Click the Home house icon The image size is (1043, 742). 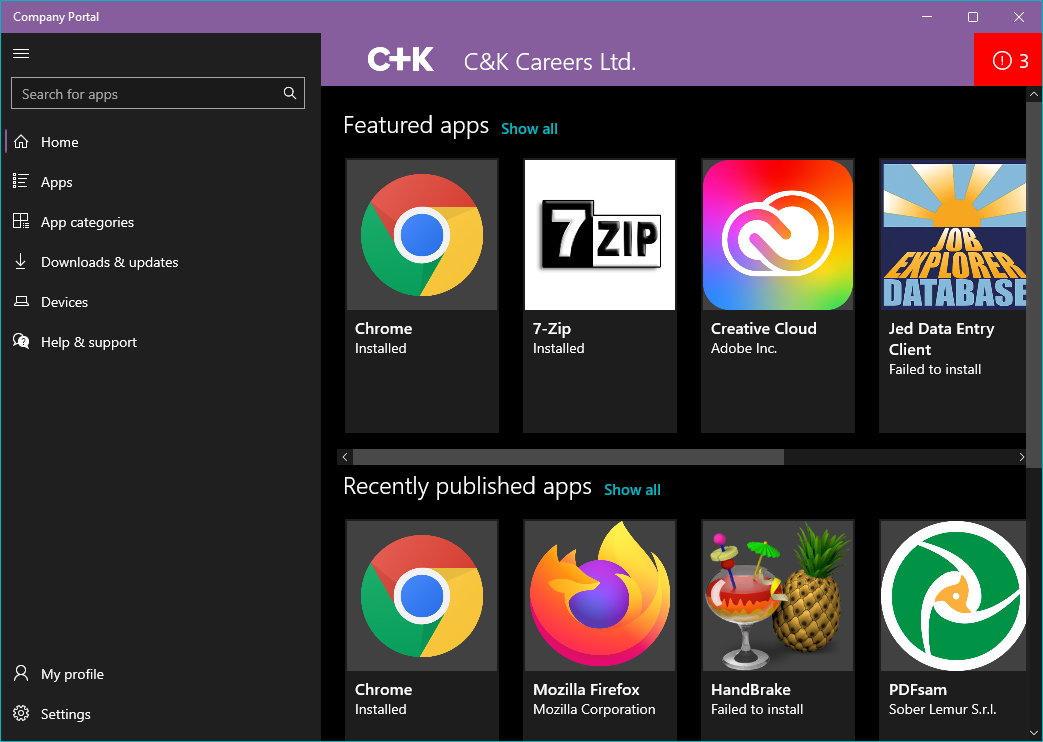[x=21, y=142]
